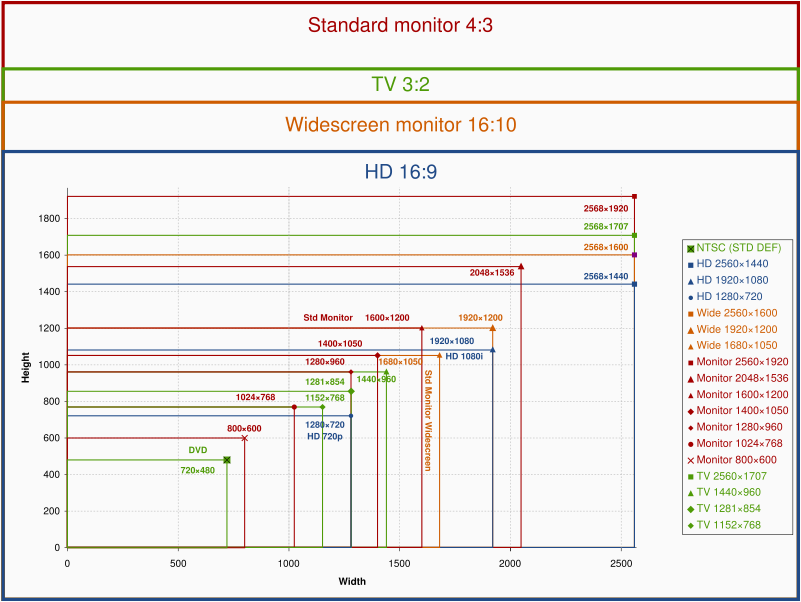
Task: Click the blue '2568×1440' chart label
Action: point(606,276)
